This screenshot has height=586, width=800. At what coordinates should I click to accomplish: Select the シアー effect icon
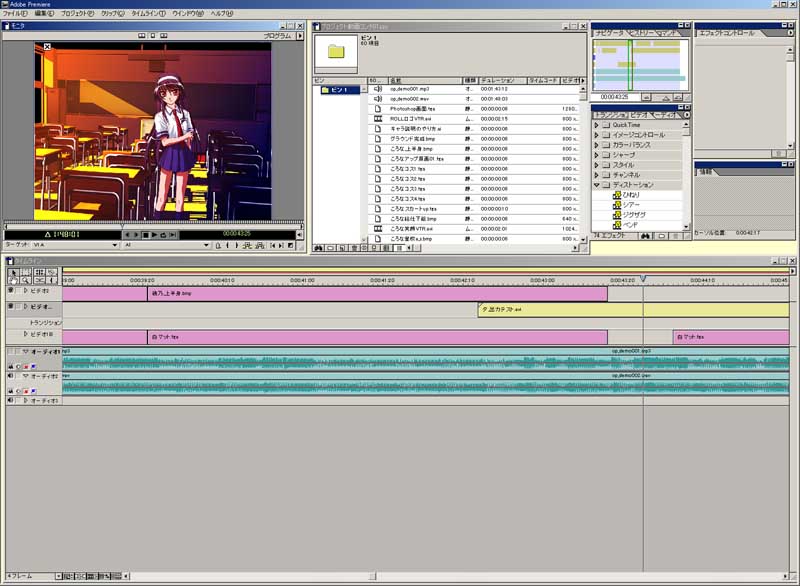[x=617, y=205]
